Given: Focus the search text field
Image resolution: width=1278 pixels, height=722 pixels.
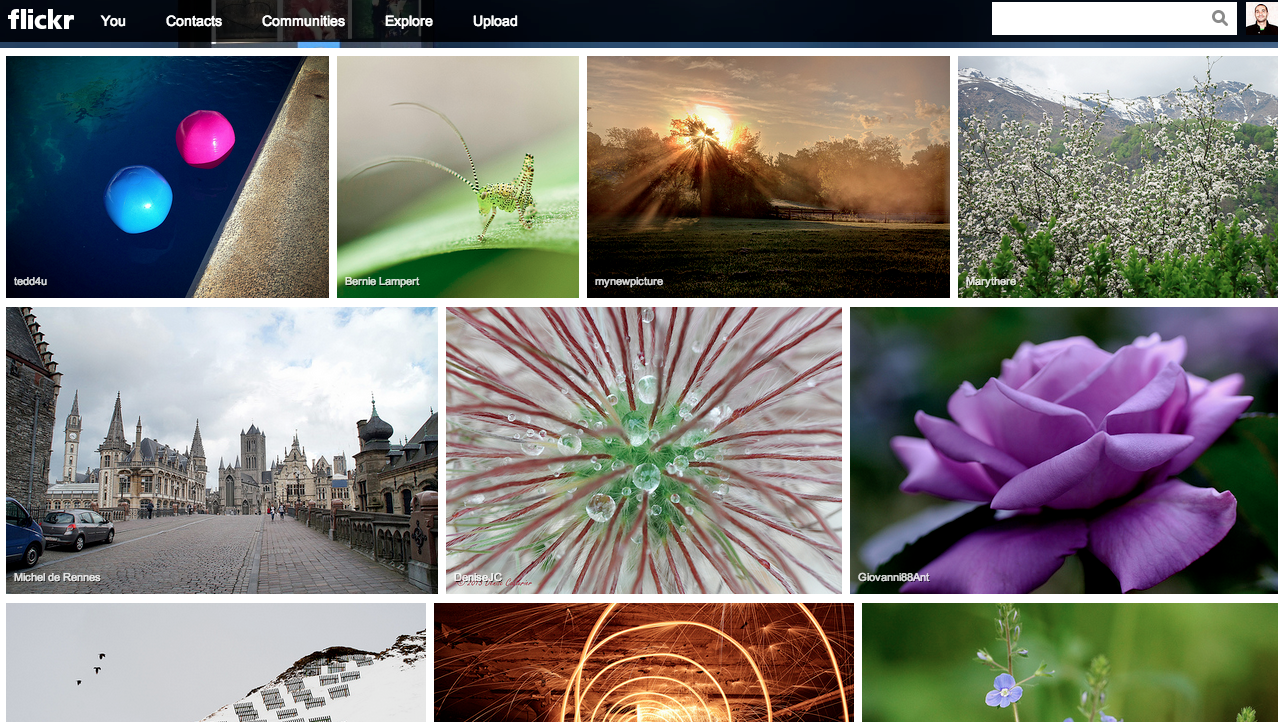Looking at the screenshot, I should click(x=1100, y=18).
